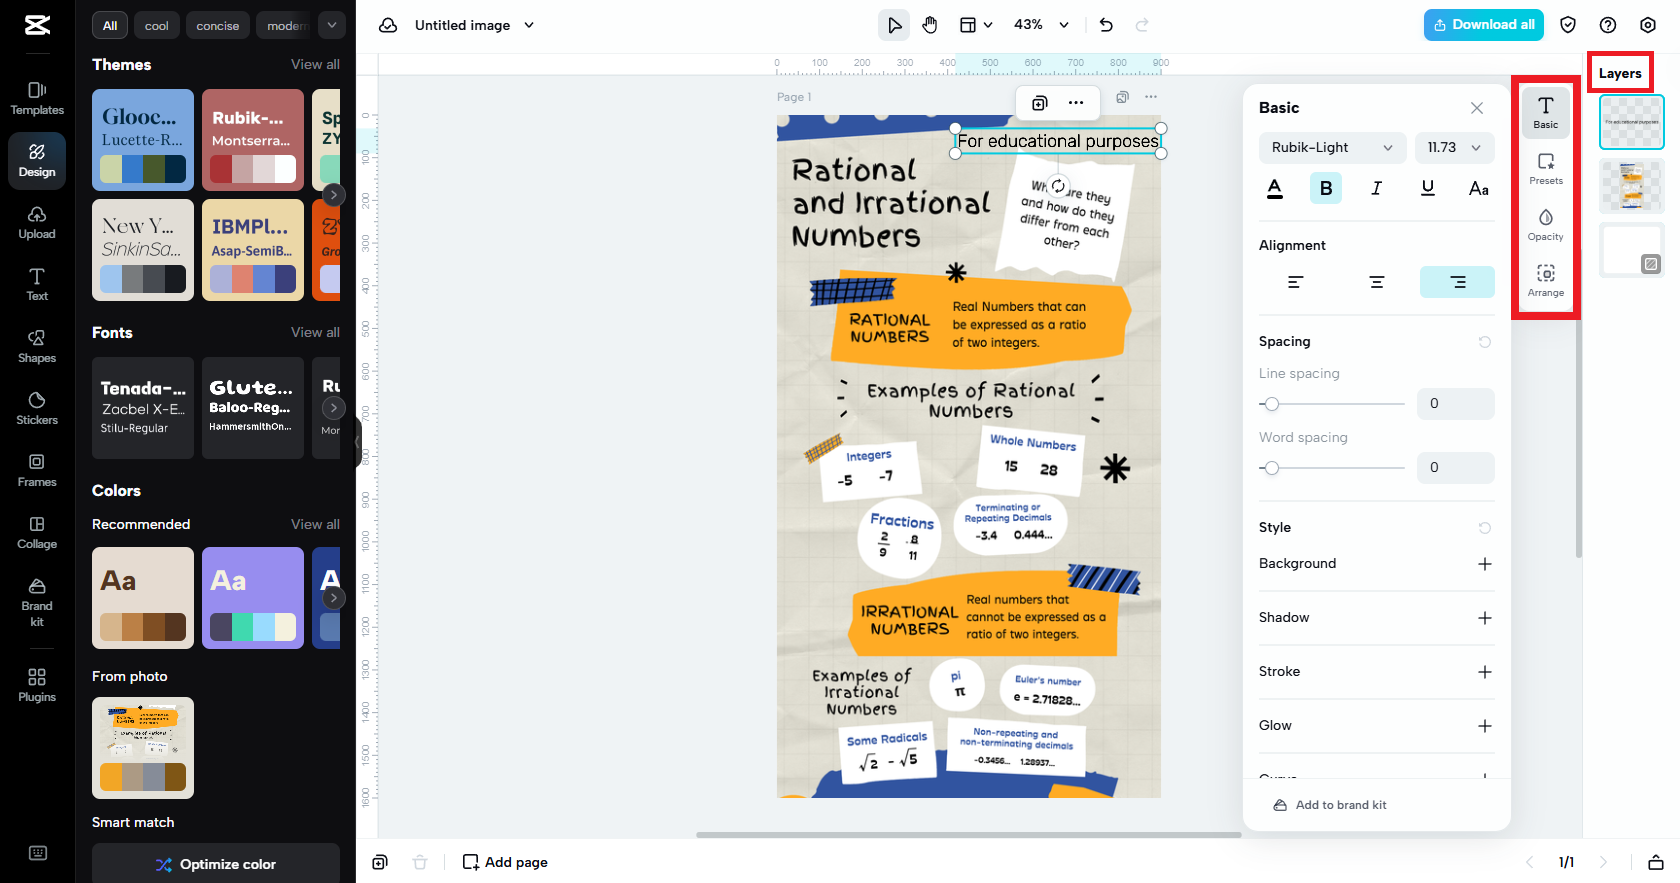
Task: Expand the 43% zoom dropdown
Action: tap(1064, 25)
